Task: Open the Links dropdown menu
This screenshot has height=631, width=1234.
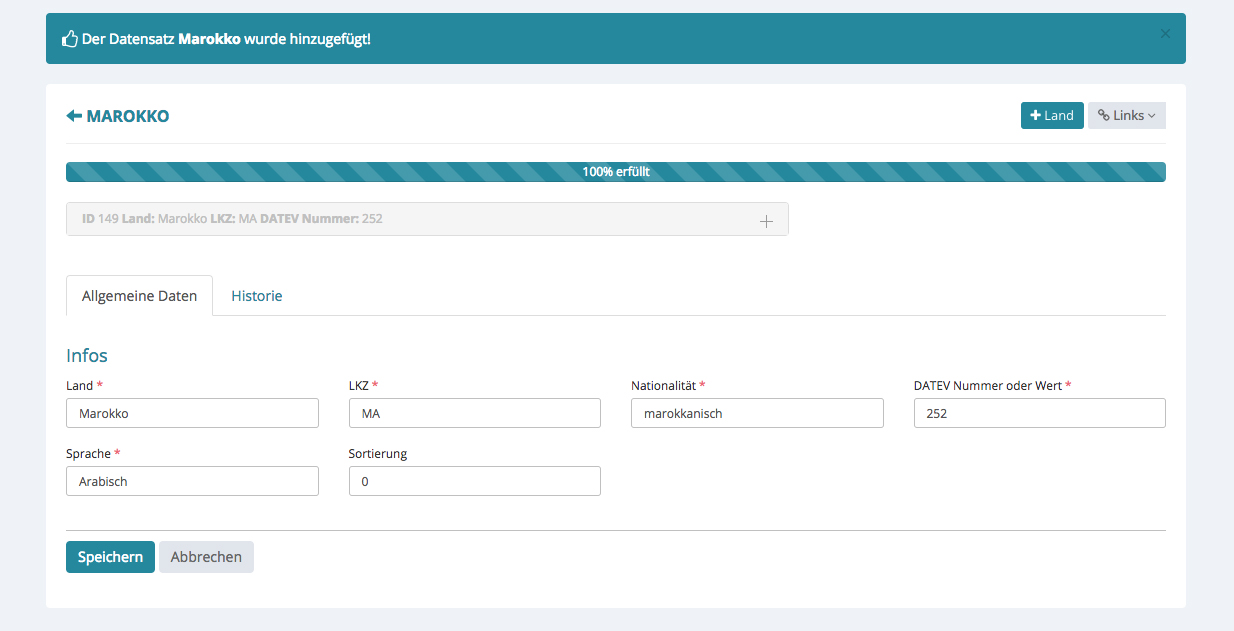Action: [x=1126, y=116]
